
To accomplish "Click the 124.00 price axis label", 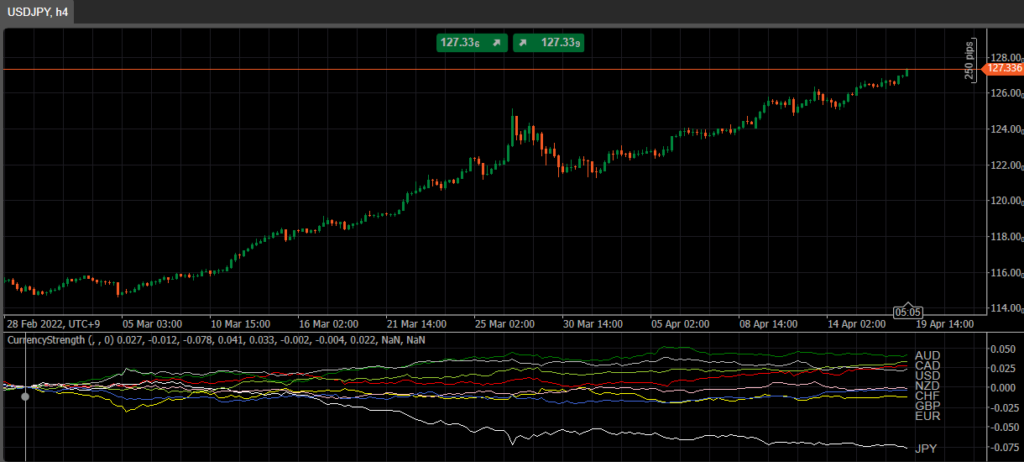I will pyautogui.click(x=1005, y=129).
